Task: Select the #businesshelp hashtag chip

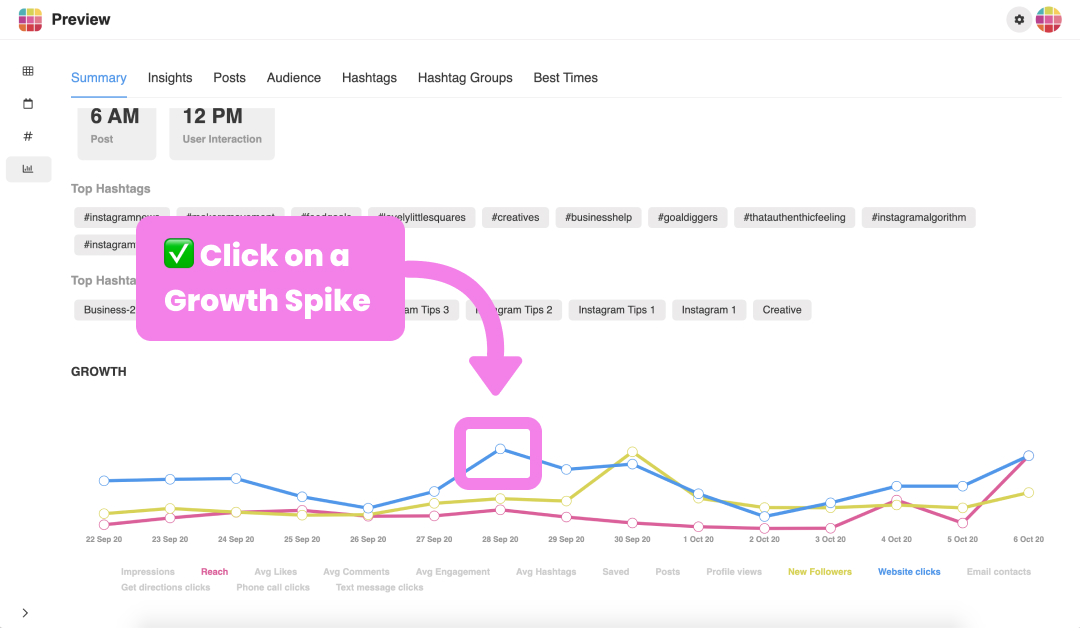Action: (x=599, y=218)
